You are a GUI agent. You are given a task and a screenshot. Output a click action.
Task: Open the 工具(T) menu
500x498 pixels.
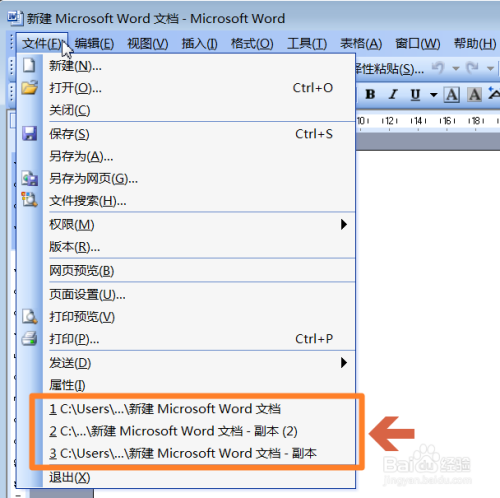pyautogui.click(x=307, y=43)
